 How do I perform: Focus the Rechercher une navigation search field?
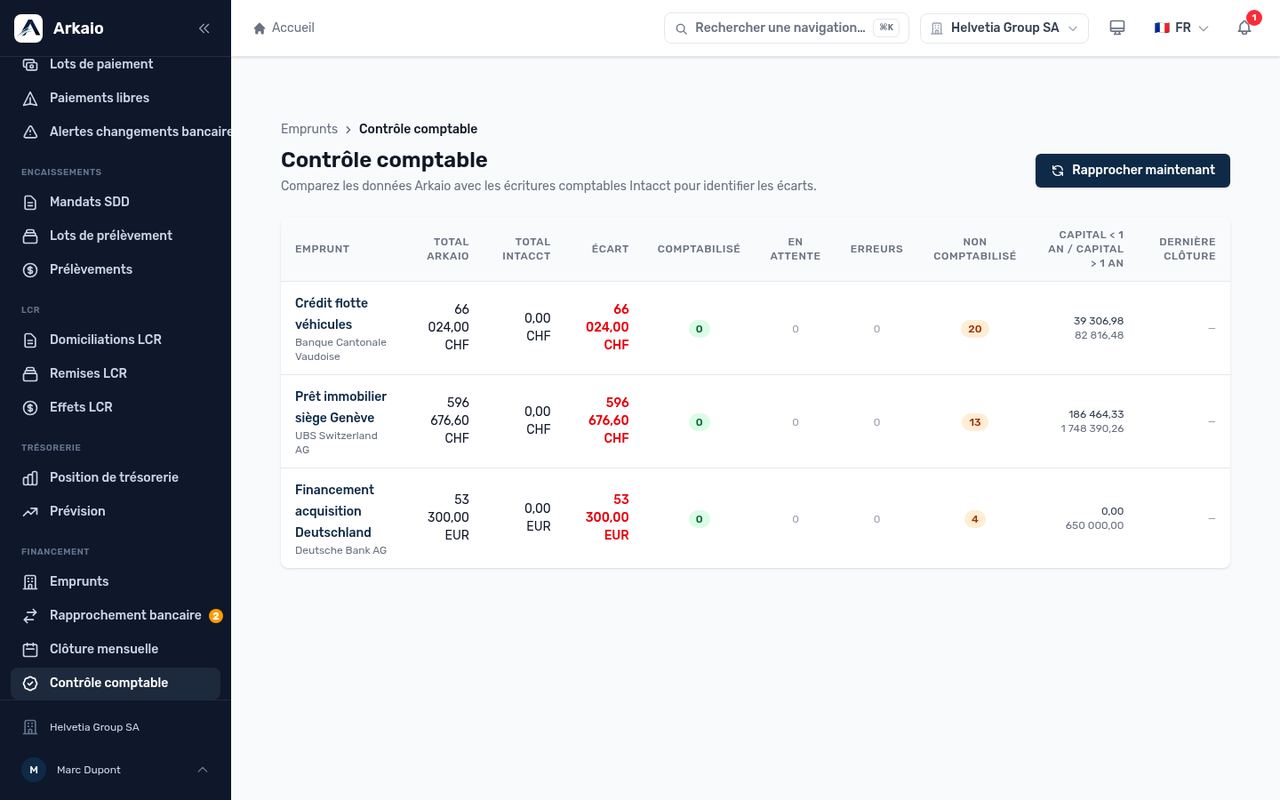[x=786, y=28]
